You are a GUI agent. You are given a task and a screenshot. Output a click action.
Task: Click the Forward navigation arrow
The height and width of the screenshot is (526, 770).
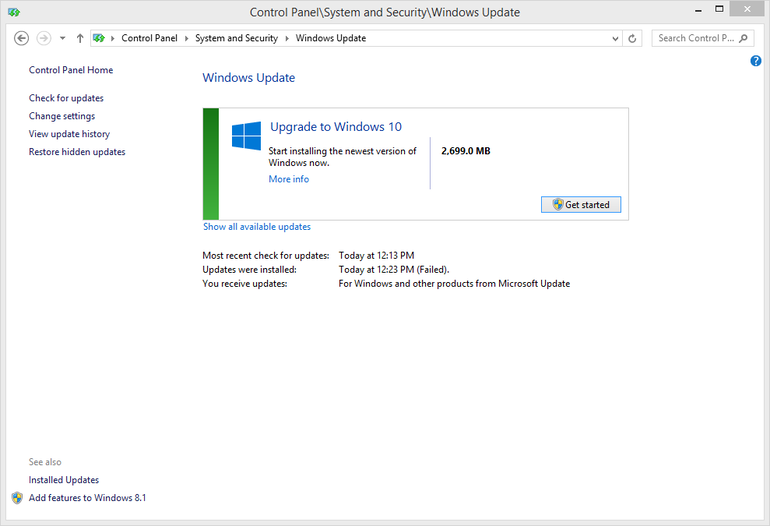pos(44,38)
